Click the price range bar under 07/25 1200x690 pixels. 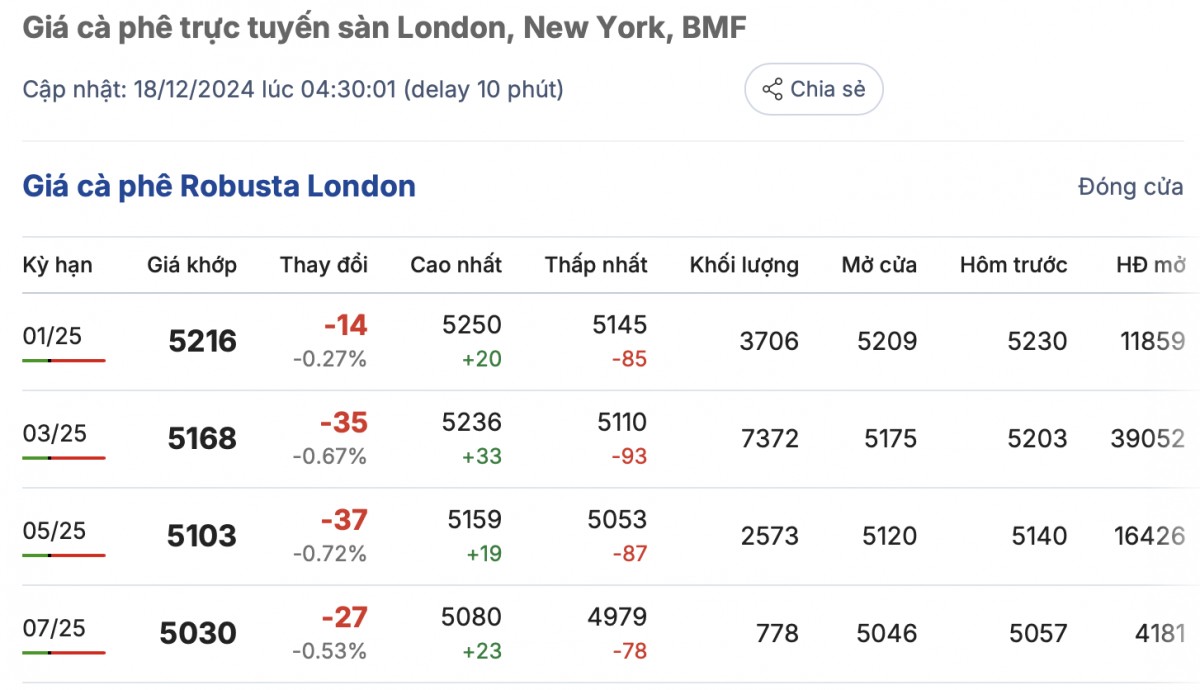[x=64, y=652]
